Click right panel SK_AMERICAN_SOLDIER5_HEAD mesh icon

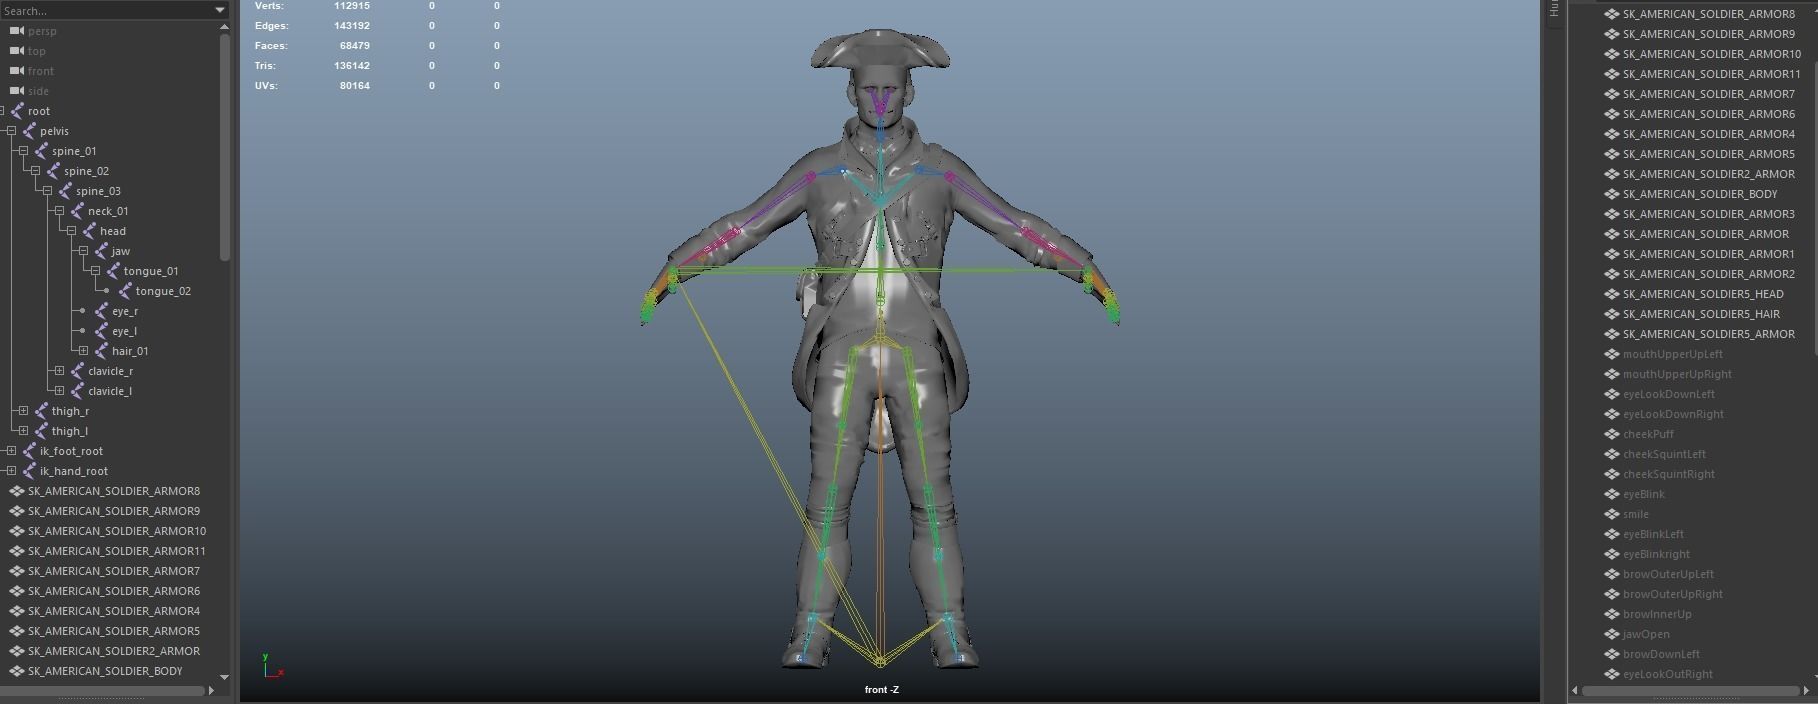point(1611,294)
